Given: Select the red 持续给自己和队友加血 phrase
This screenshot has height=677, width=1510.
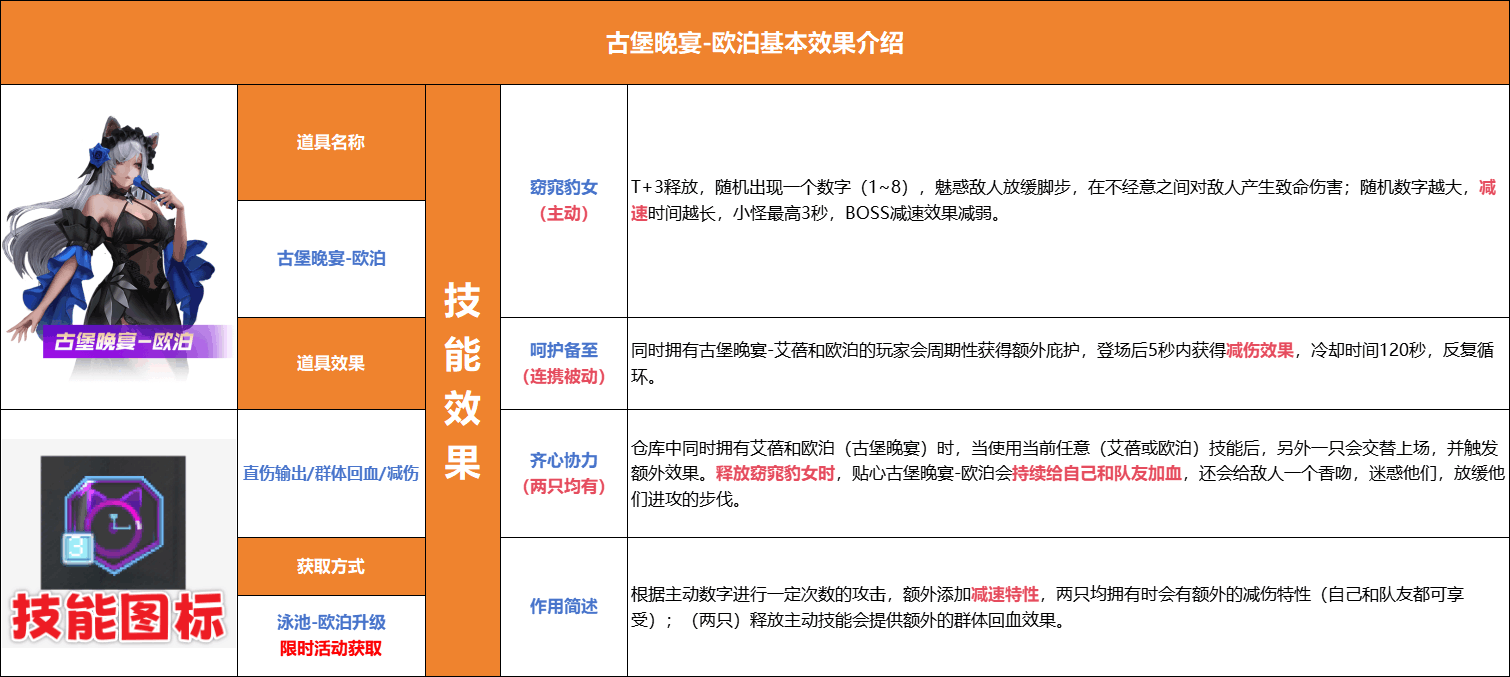Looking at the screenshot, I should 1097,473.
